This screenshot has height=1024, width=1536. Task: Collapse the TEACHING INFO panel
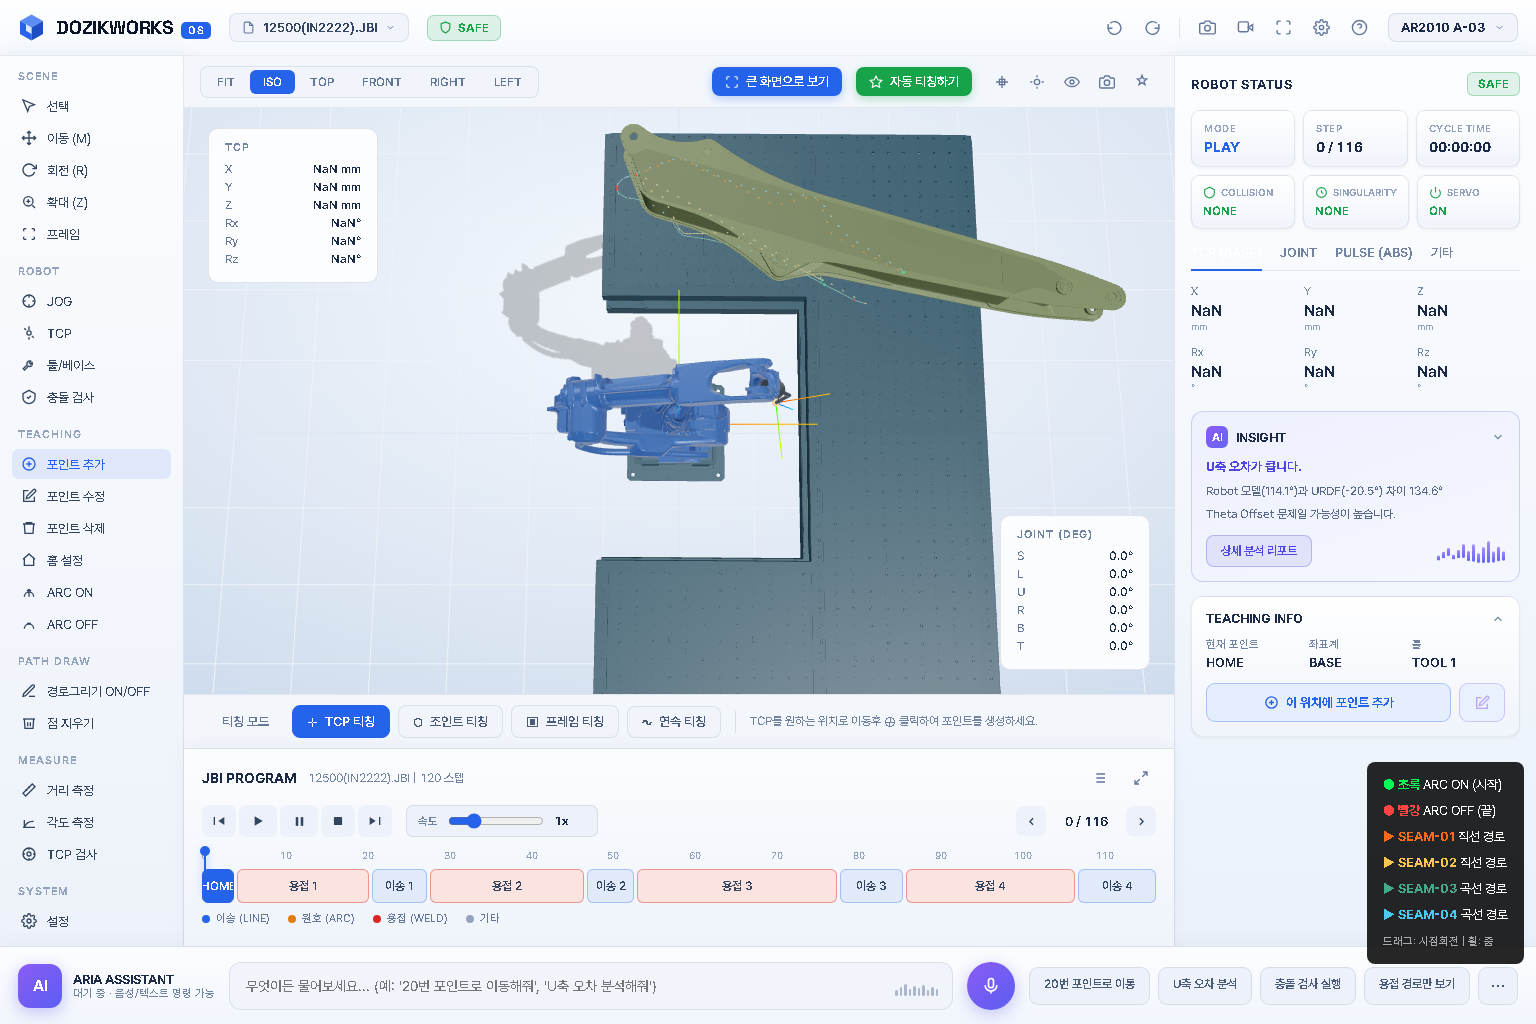(x=1497, y=619)
